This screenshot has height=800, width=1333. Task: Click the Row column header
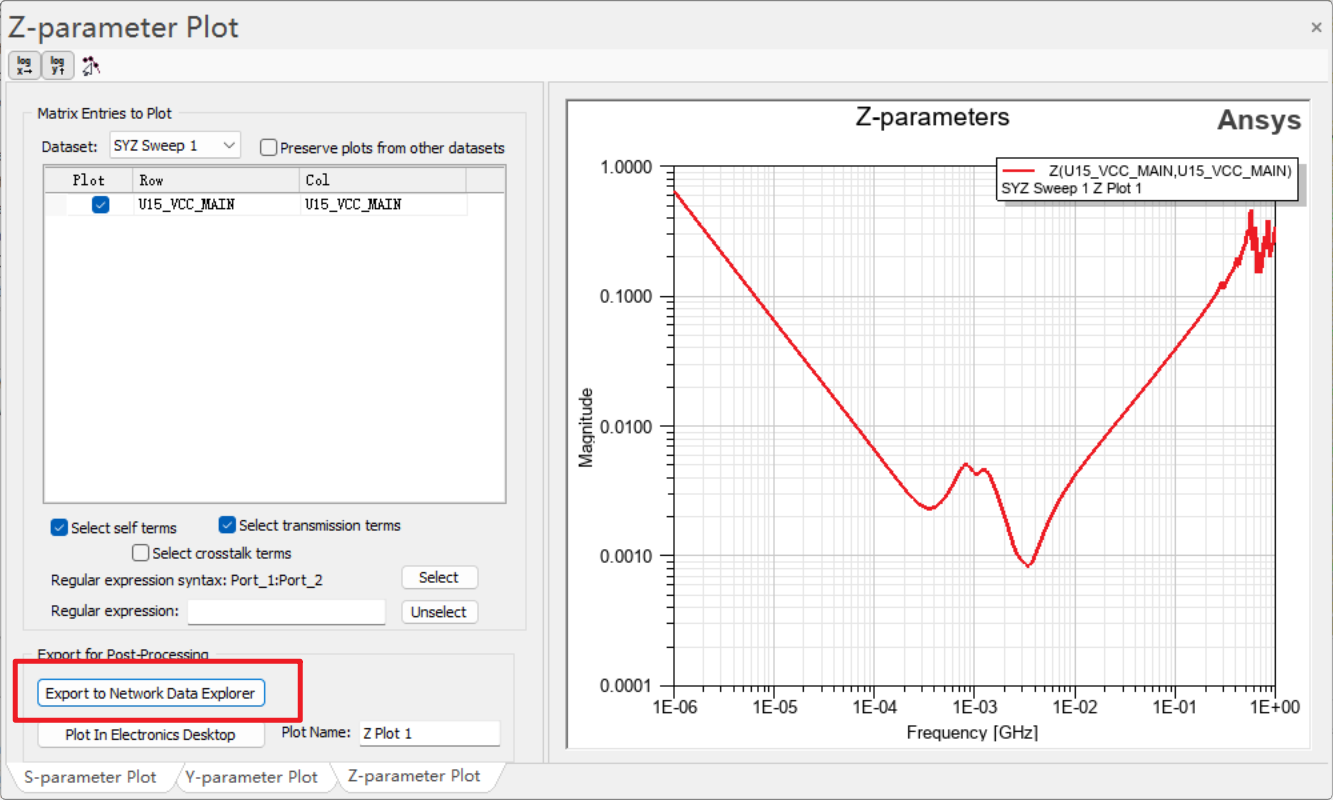216,180
